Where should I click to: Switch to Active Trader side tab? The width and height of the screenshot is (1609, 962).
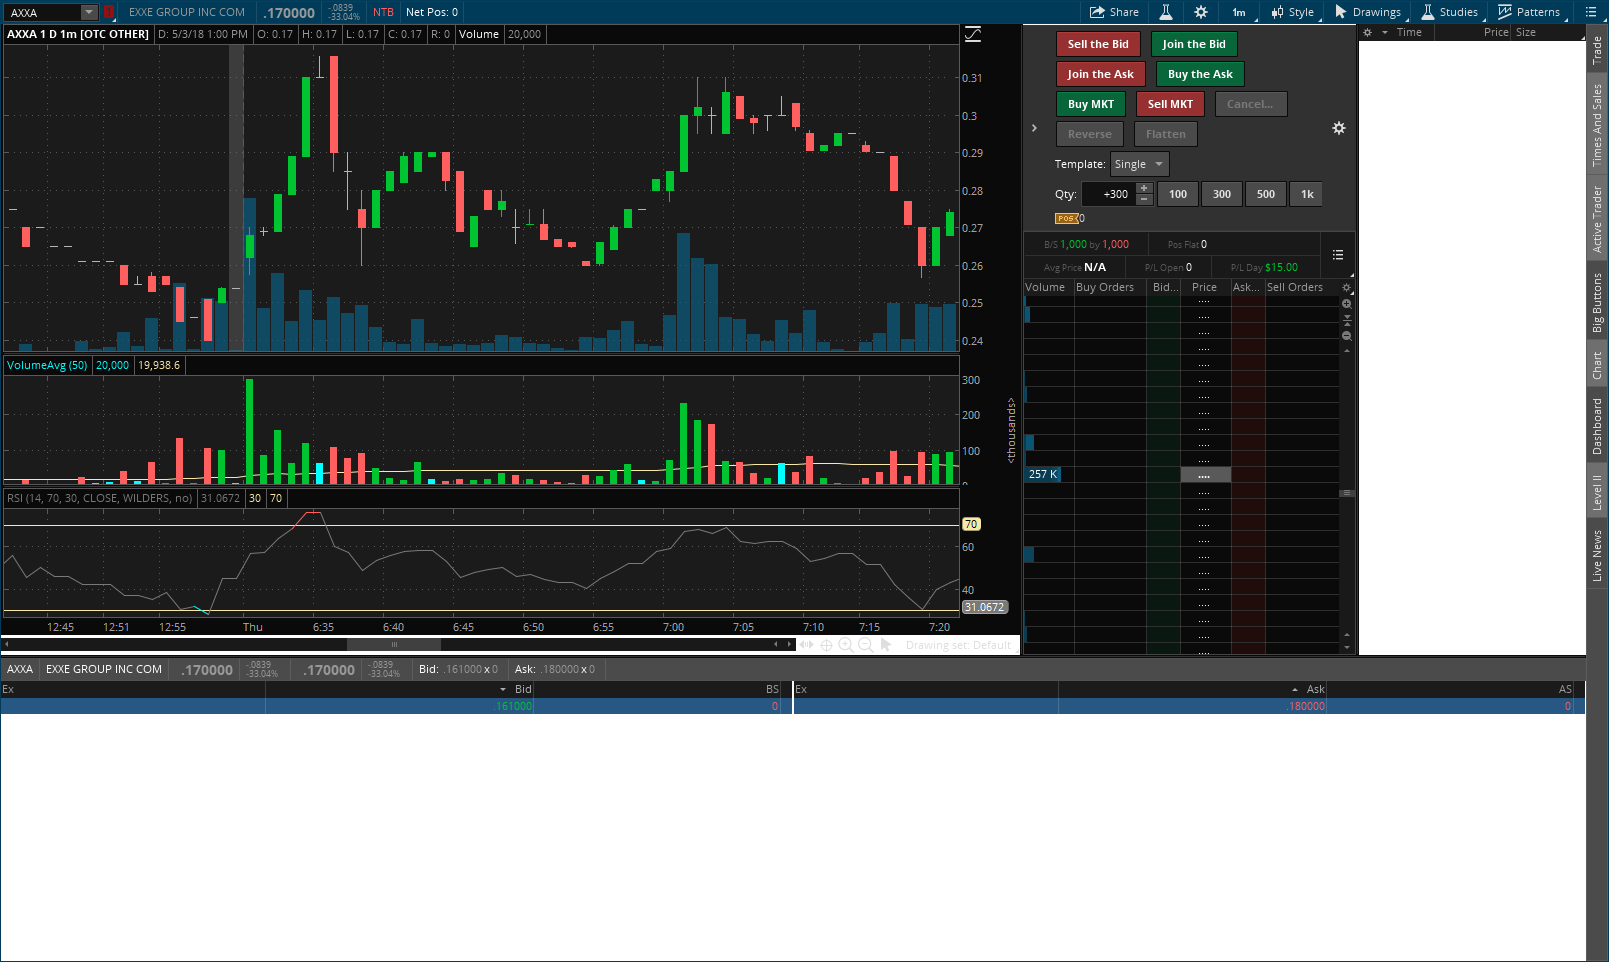[x=1597, y=219]
